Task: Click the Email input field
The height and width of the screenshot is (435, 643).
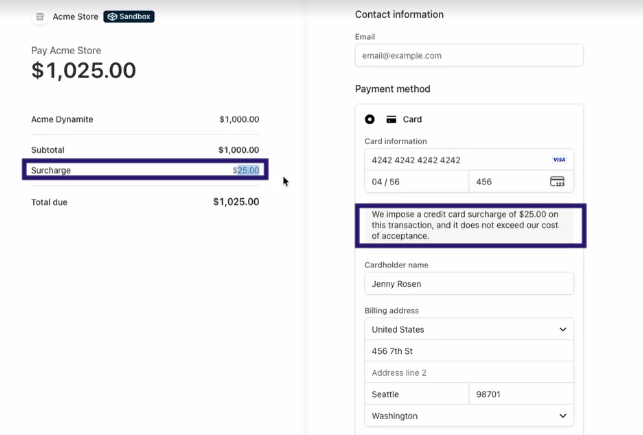Action: pyautogui.click(x=469, y=55)
